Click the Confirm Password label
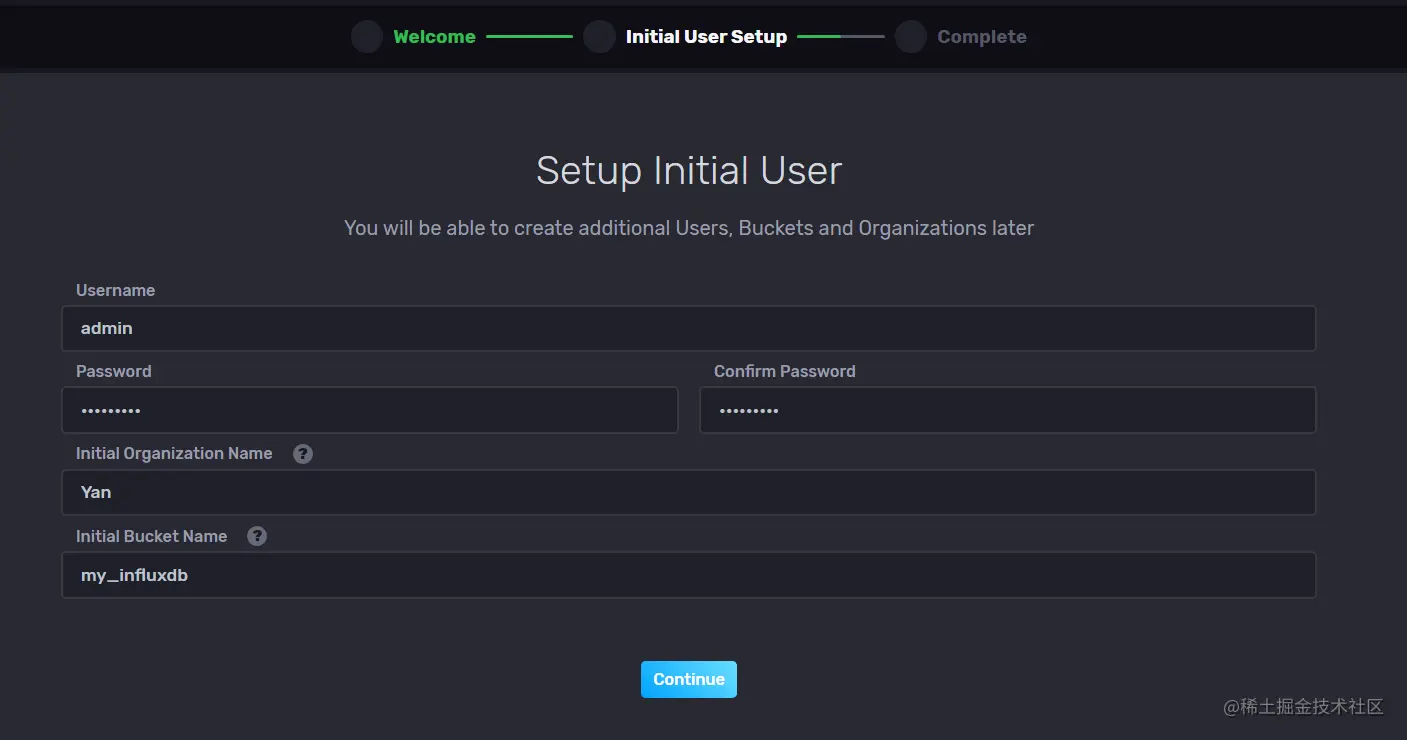The height and width of the screenshot is (740, 1407). tap(785, 371)
